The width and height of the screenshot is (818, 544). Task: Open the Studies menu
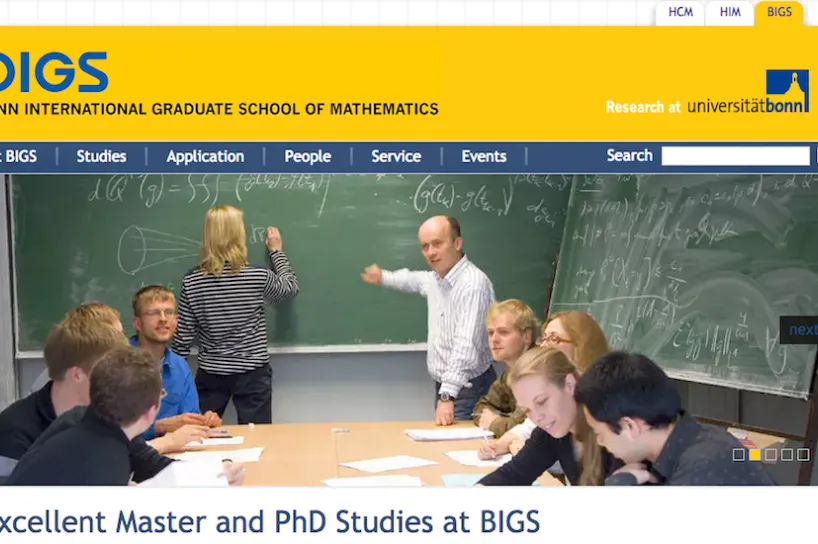(x=101, y=156)
